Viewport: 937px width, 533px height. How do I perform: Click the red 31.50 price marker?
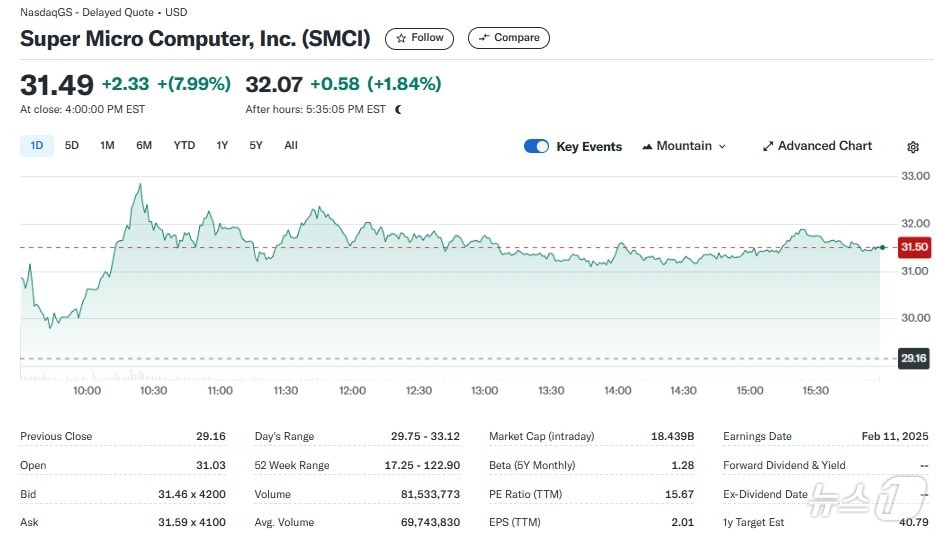913,247
